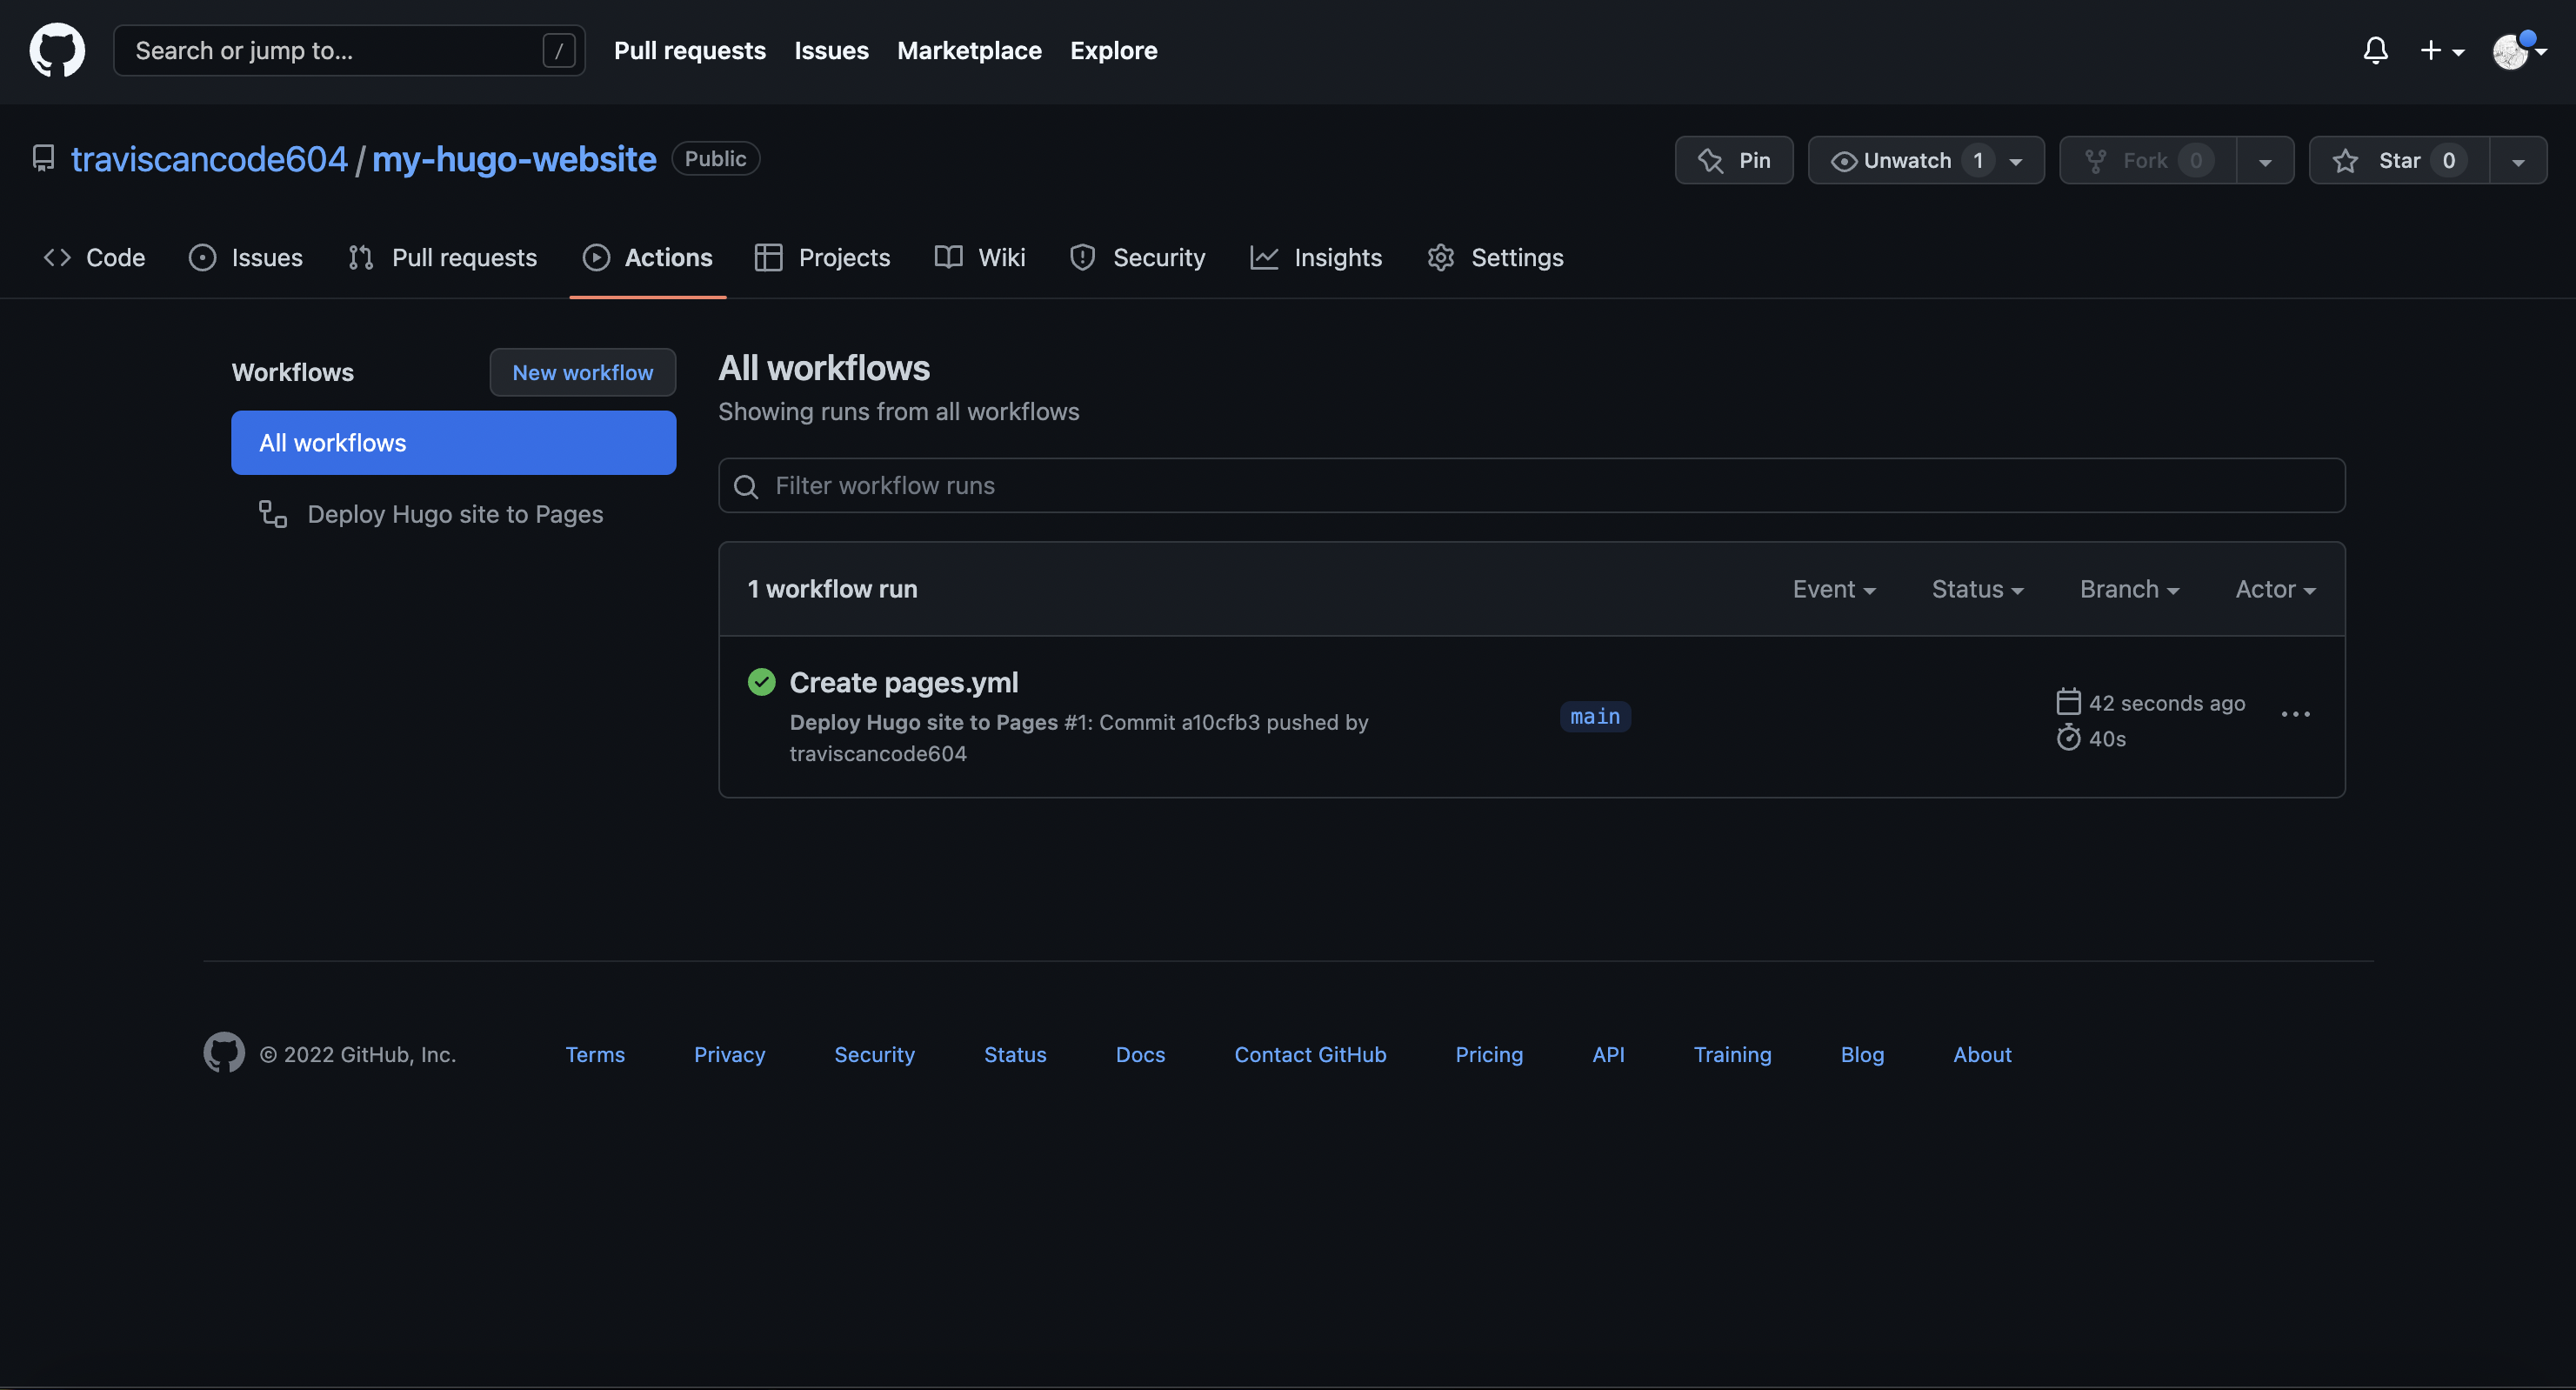Pin this repository
2576x1390 pixels.
[1733, 160]
